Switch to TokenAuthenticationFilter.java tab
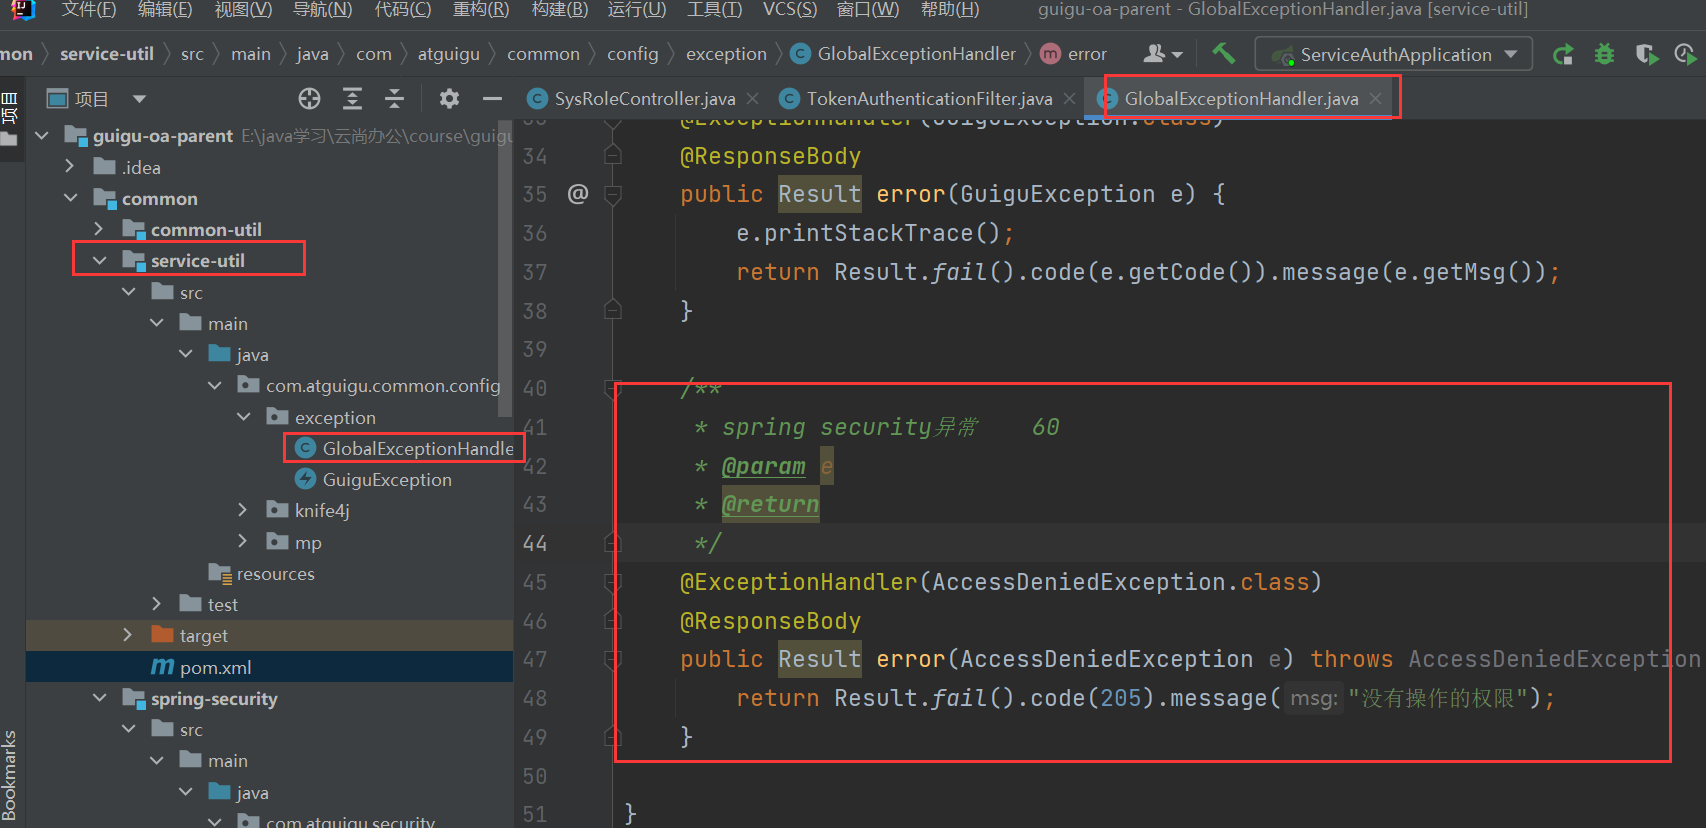Viewport: 1706px width, 828px height. coord(929,98)
